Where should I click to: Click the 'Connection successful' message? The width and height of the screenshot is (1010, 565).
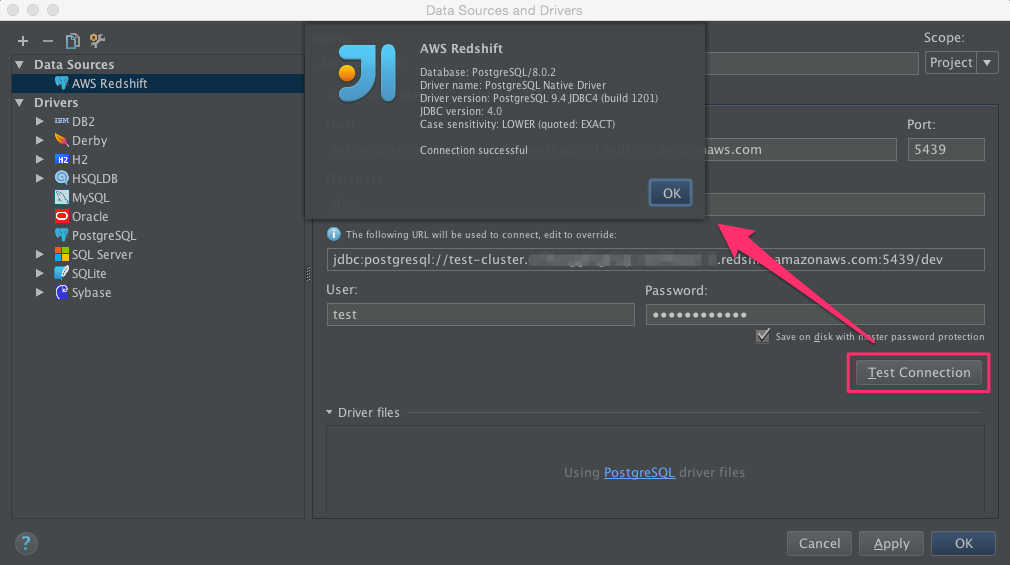pyautogui.click(x=473, y=150)
